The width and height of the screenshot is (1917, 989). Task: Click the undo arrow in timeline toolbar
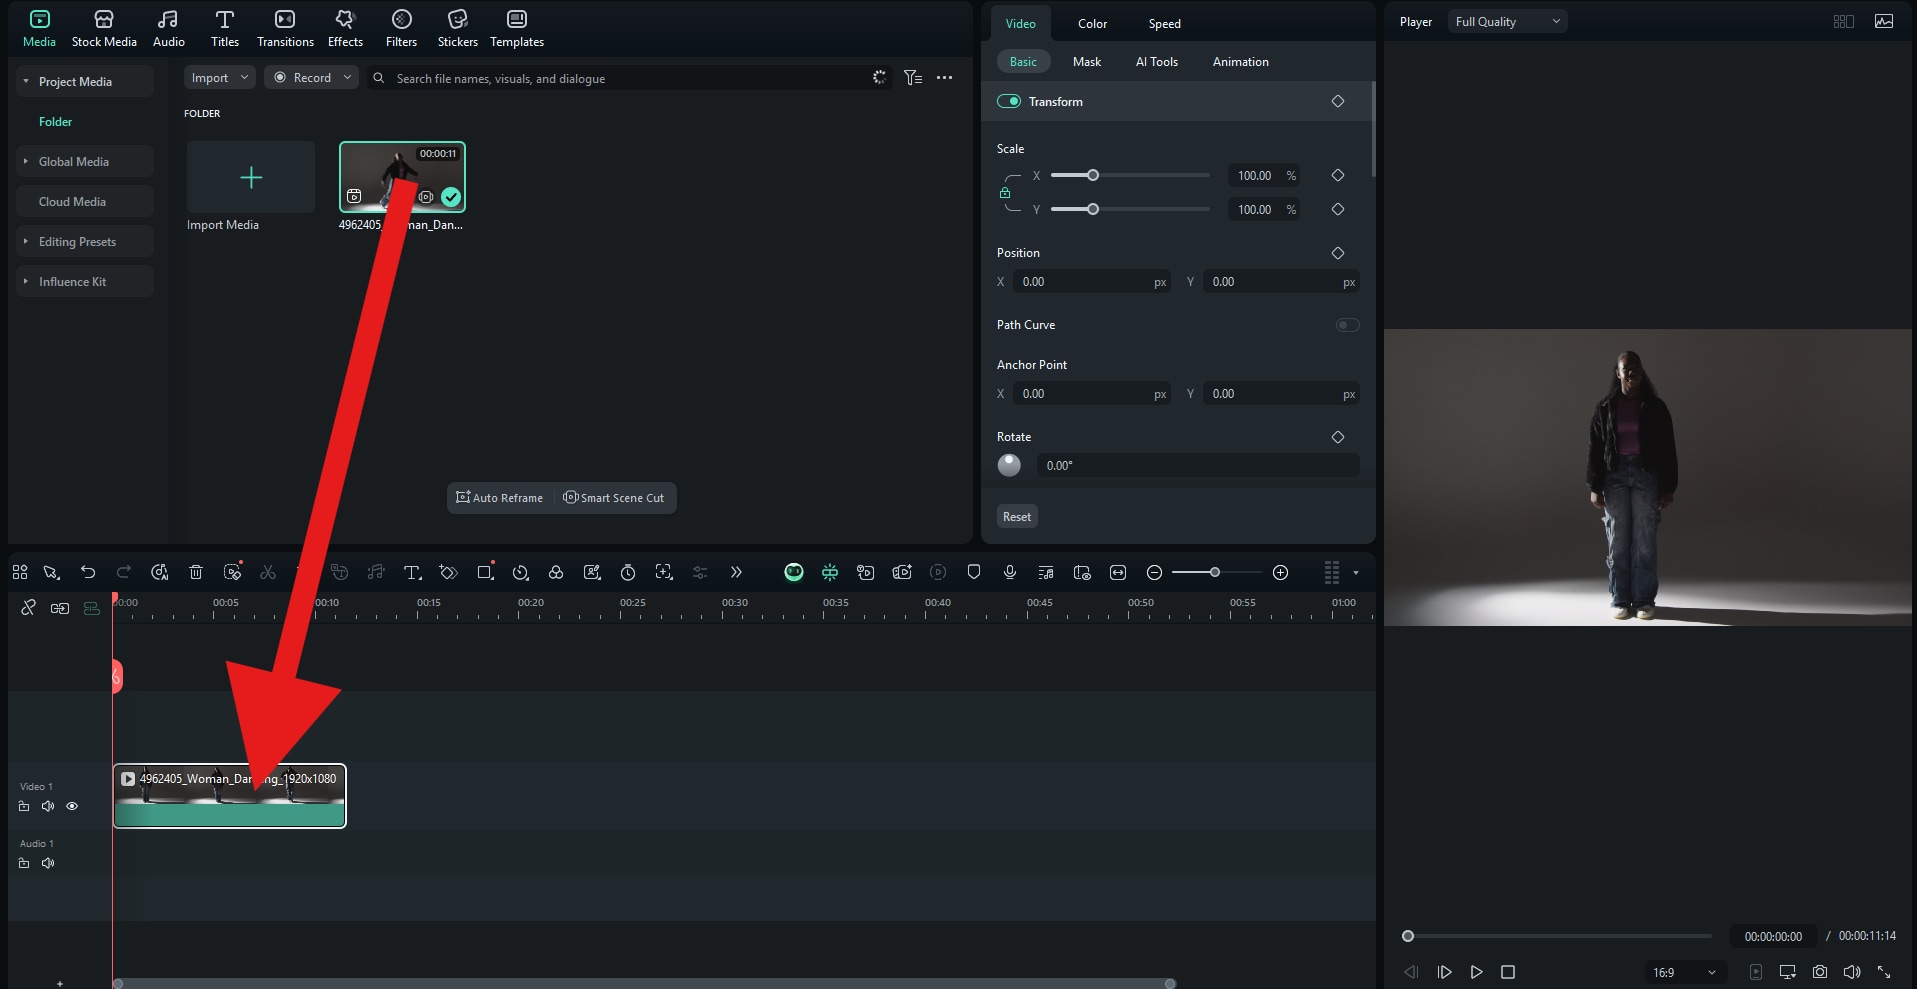click(88, 572)
